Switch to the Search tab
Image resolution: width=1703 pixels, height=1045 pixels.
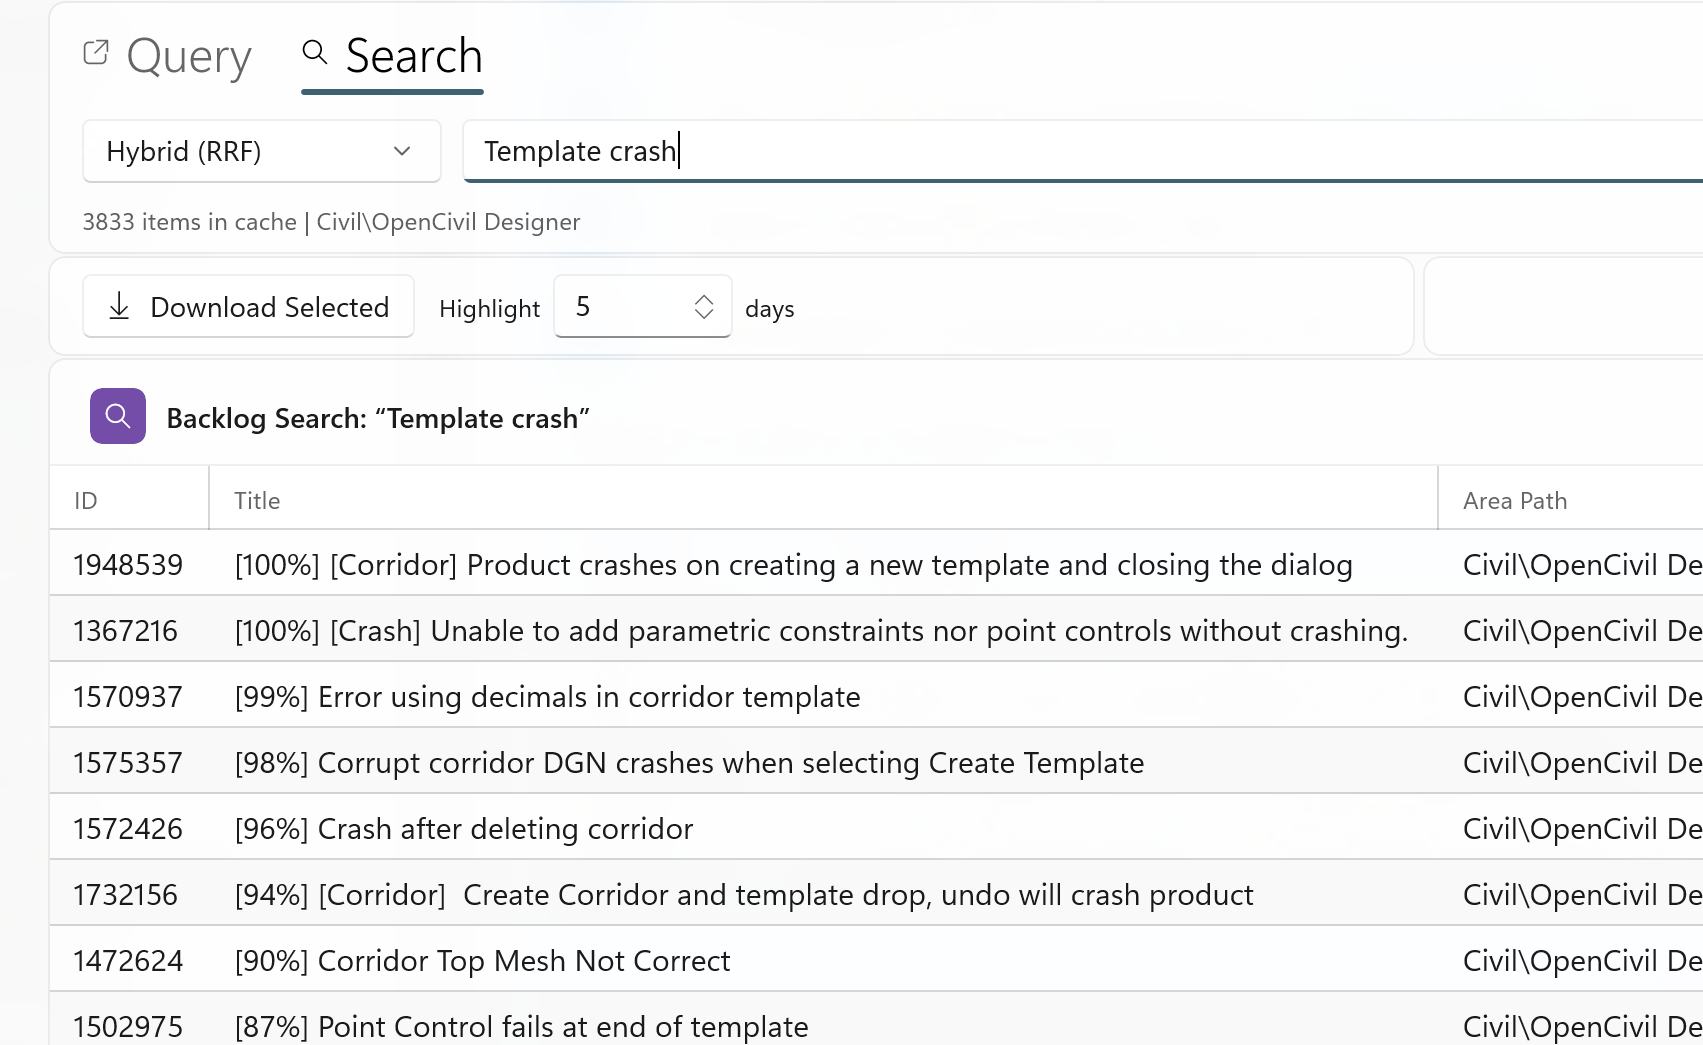tap(413, 56)
